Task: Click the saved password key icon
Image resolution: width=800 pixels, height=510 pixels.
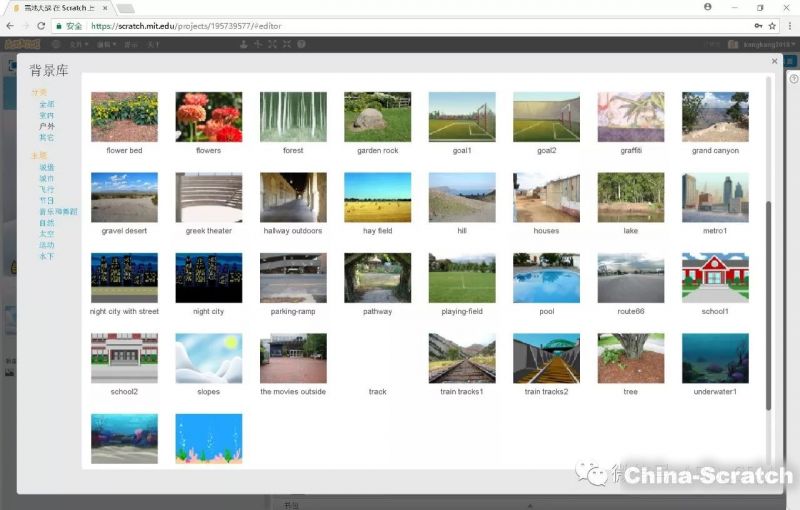Action: 758,26
